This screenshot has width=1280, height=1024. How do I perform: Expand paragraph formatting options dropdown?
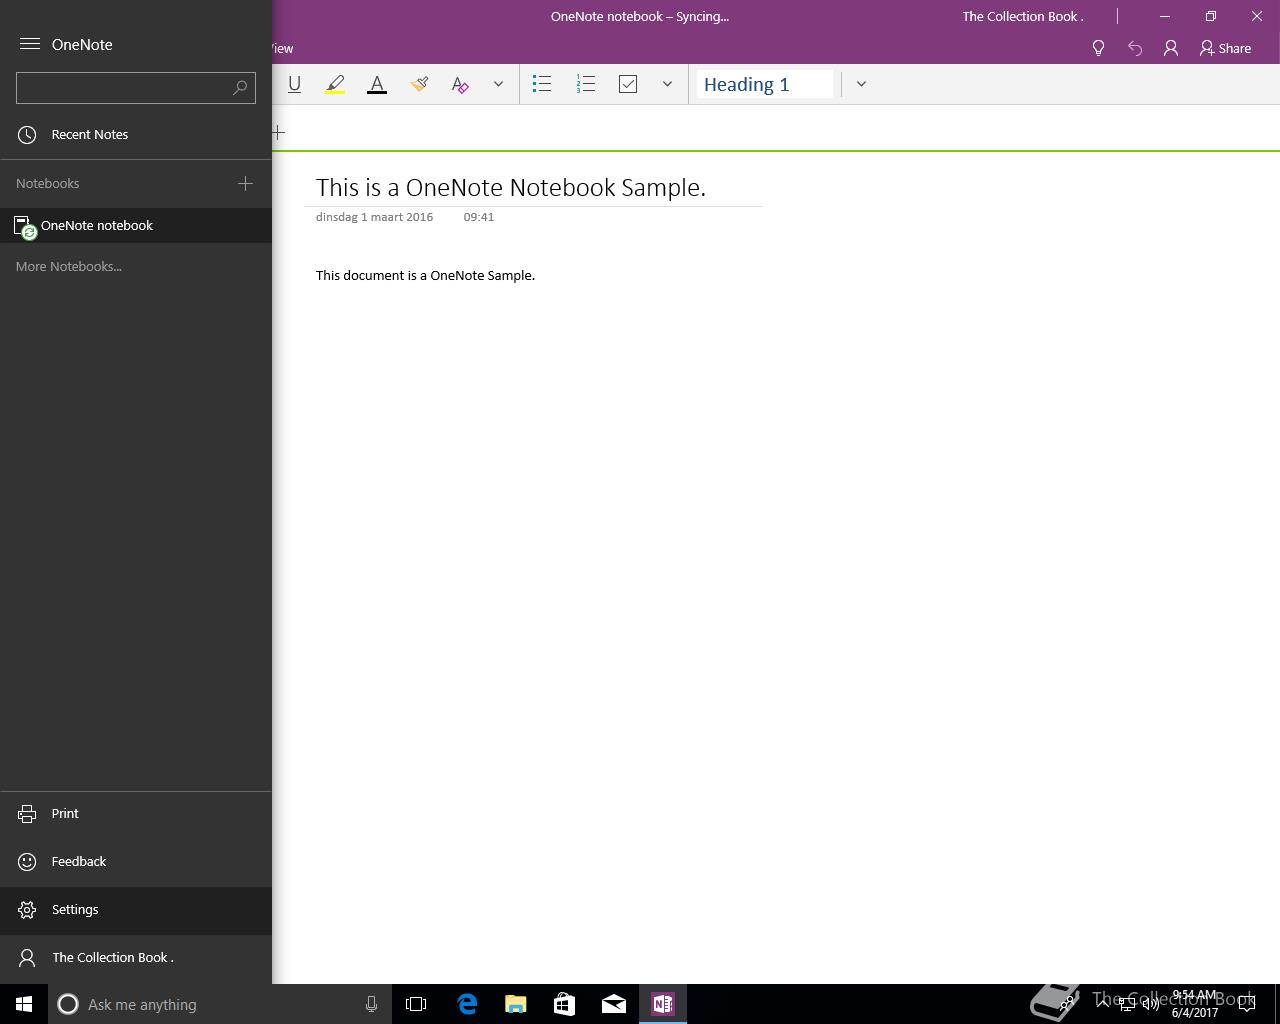(x=667, y=84)
